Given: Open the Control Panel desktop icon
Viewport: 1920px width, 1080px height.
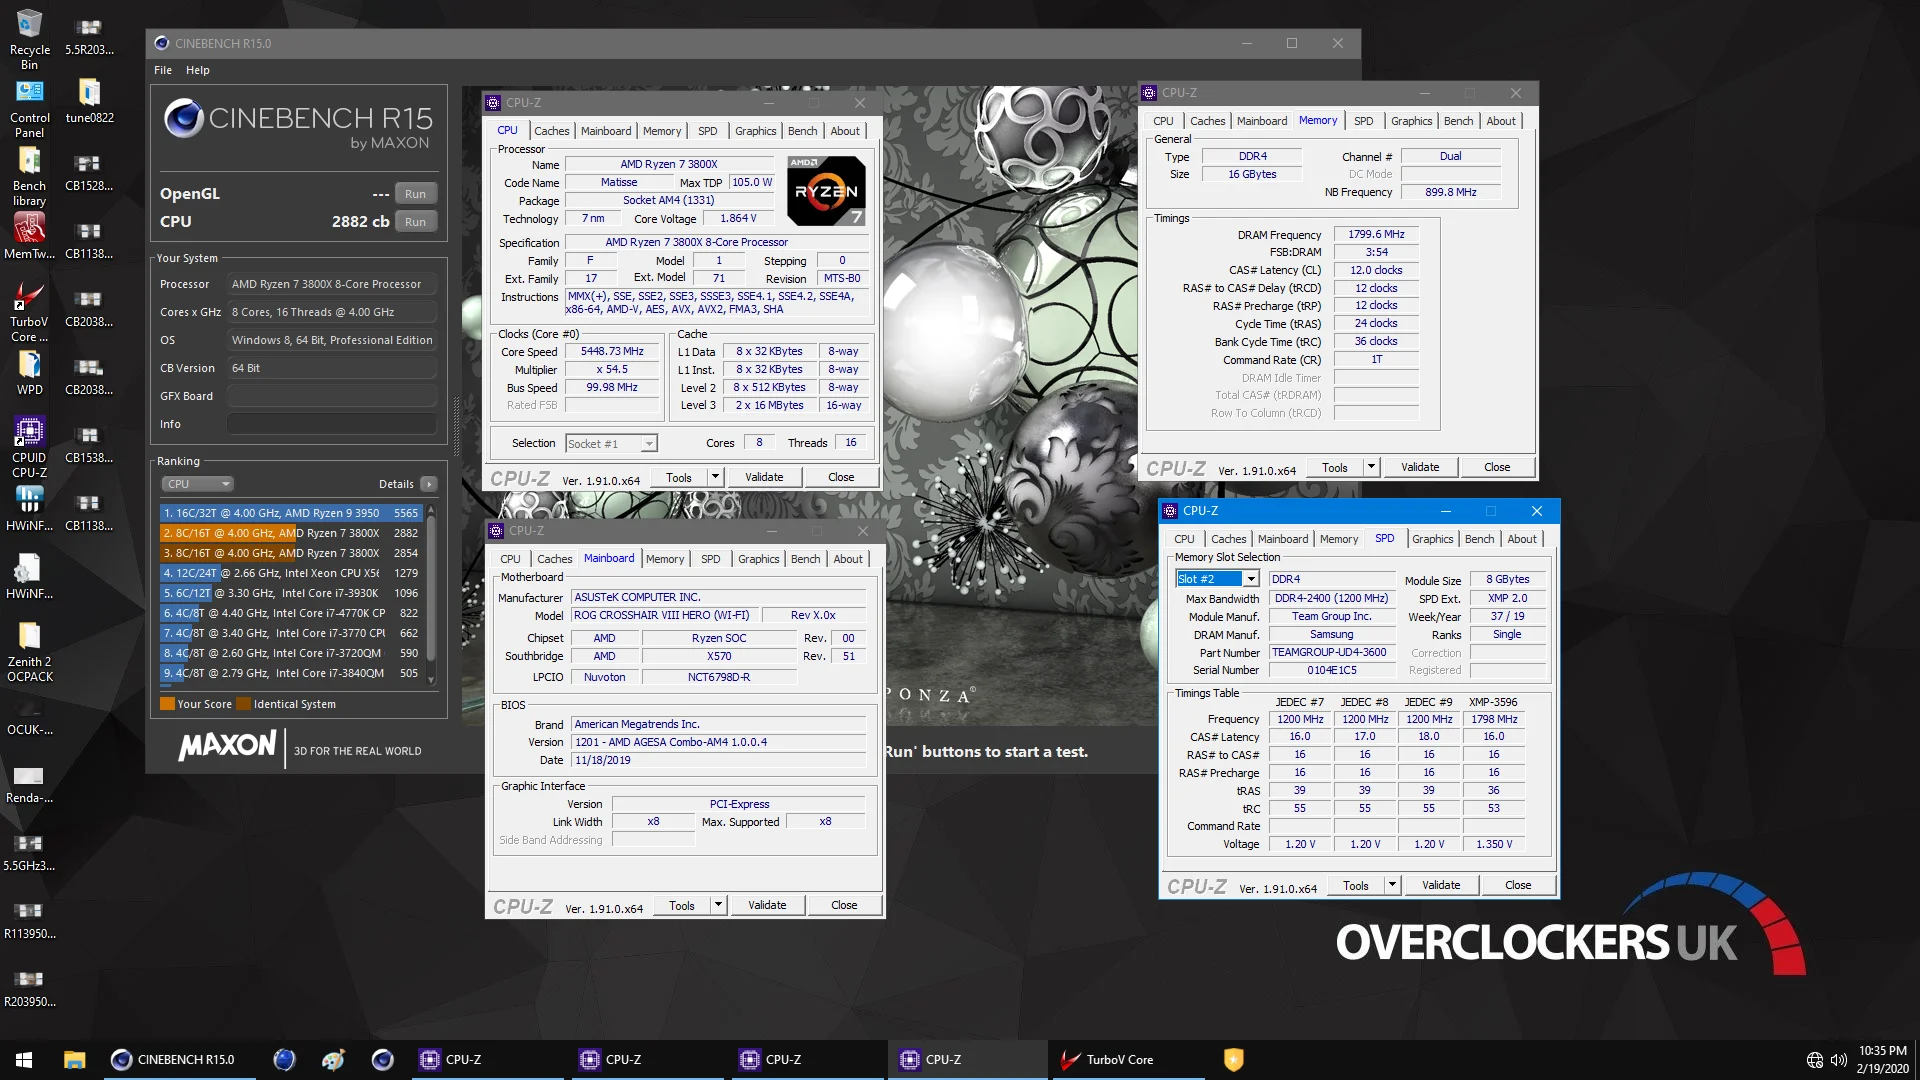Looking at the screenshot, I should pos(30,108).
